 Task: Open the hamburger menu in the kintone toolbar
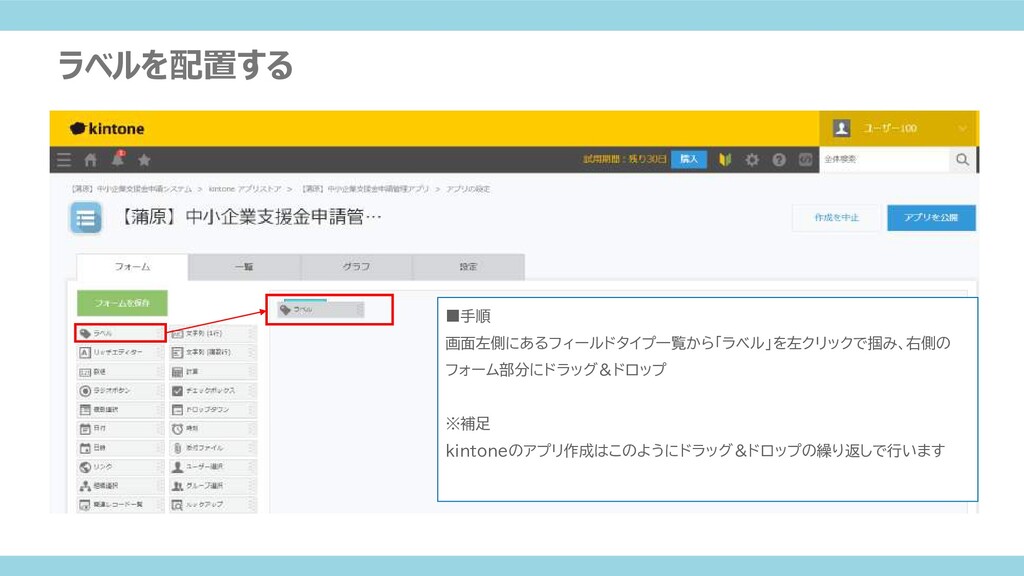pyautogui.click(x=64, y=160)
